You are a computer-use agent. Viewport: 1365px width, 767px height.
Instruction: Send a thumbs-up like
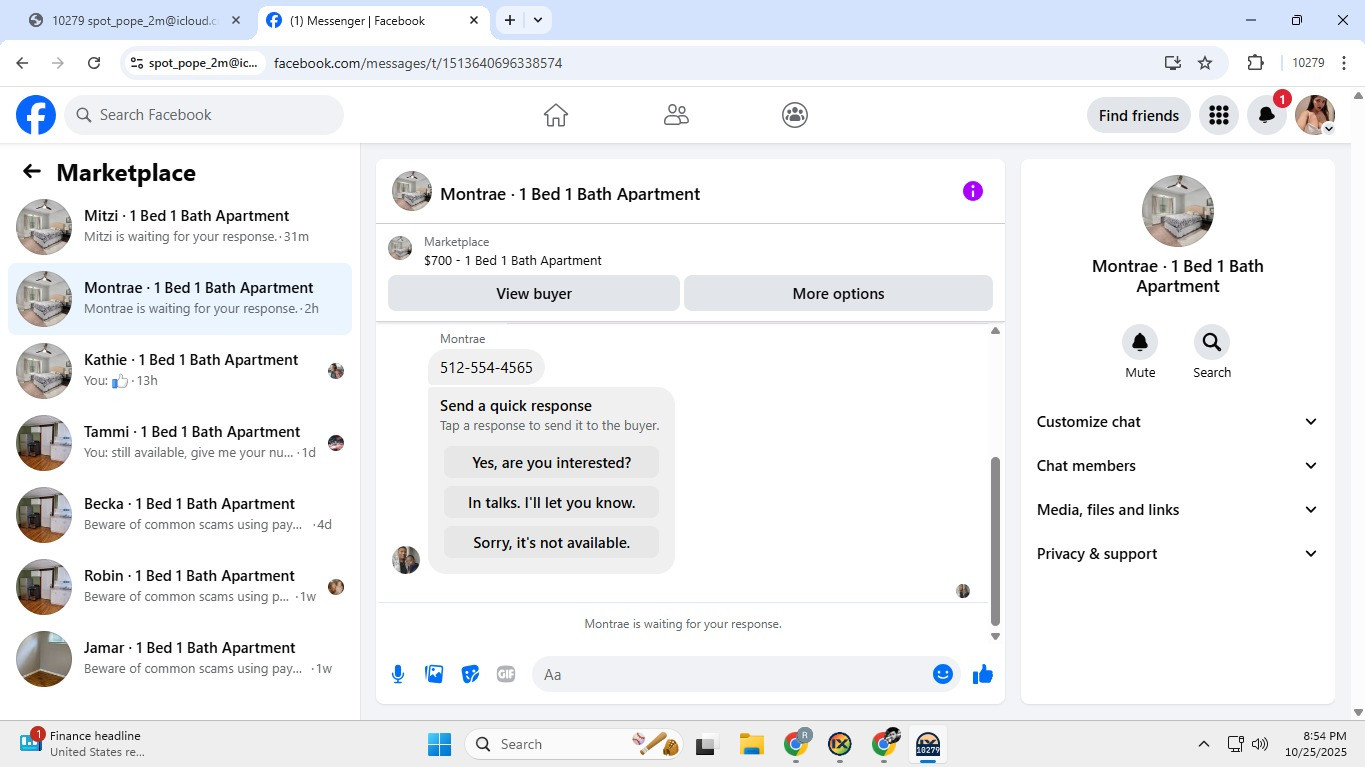tap(983, 674)
